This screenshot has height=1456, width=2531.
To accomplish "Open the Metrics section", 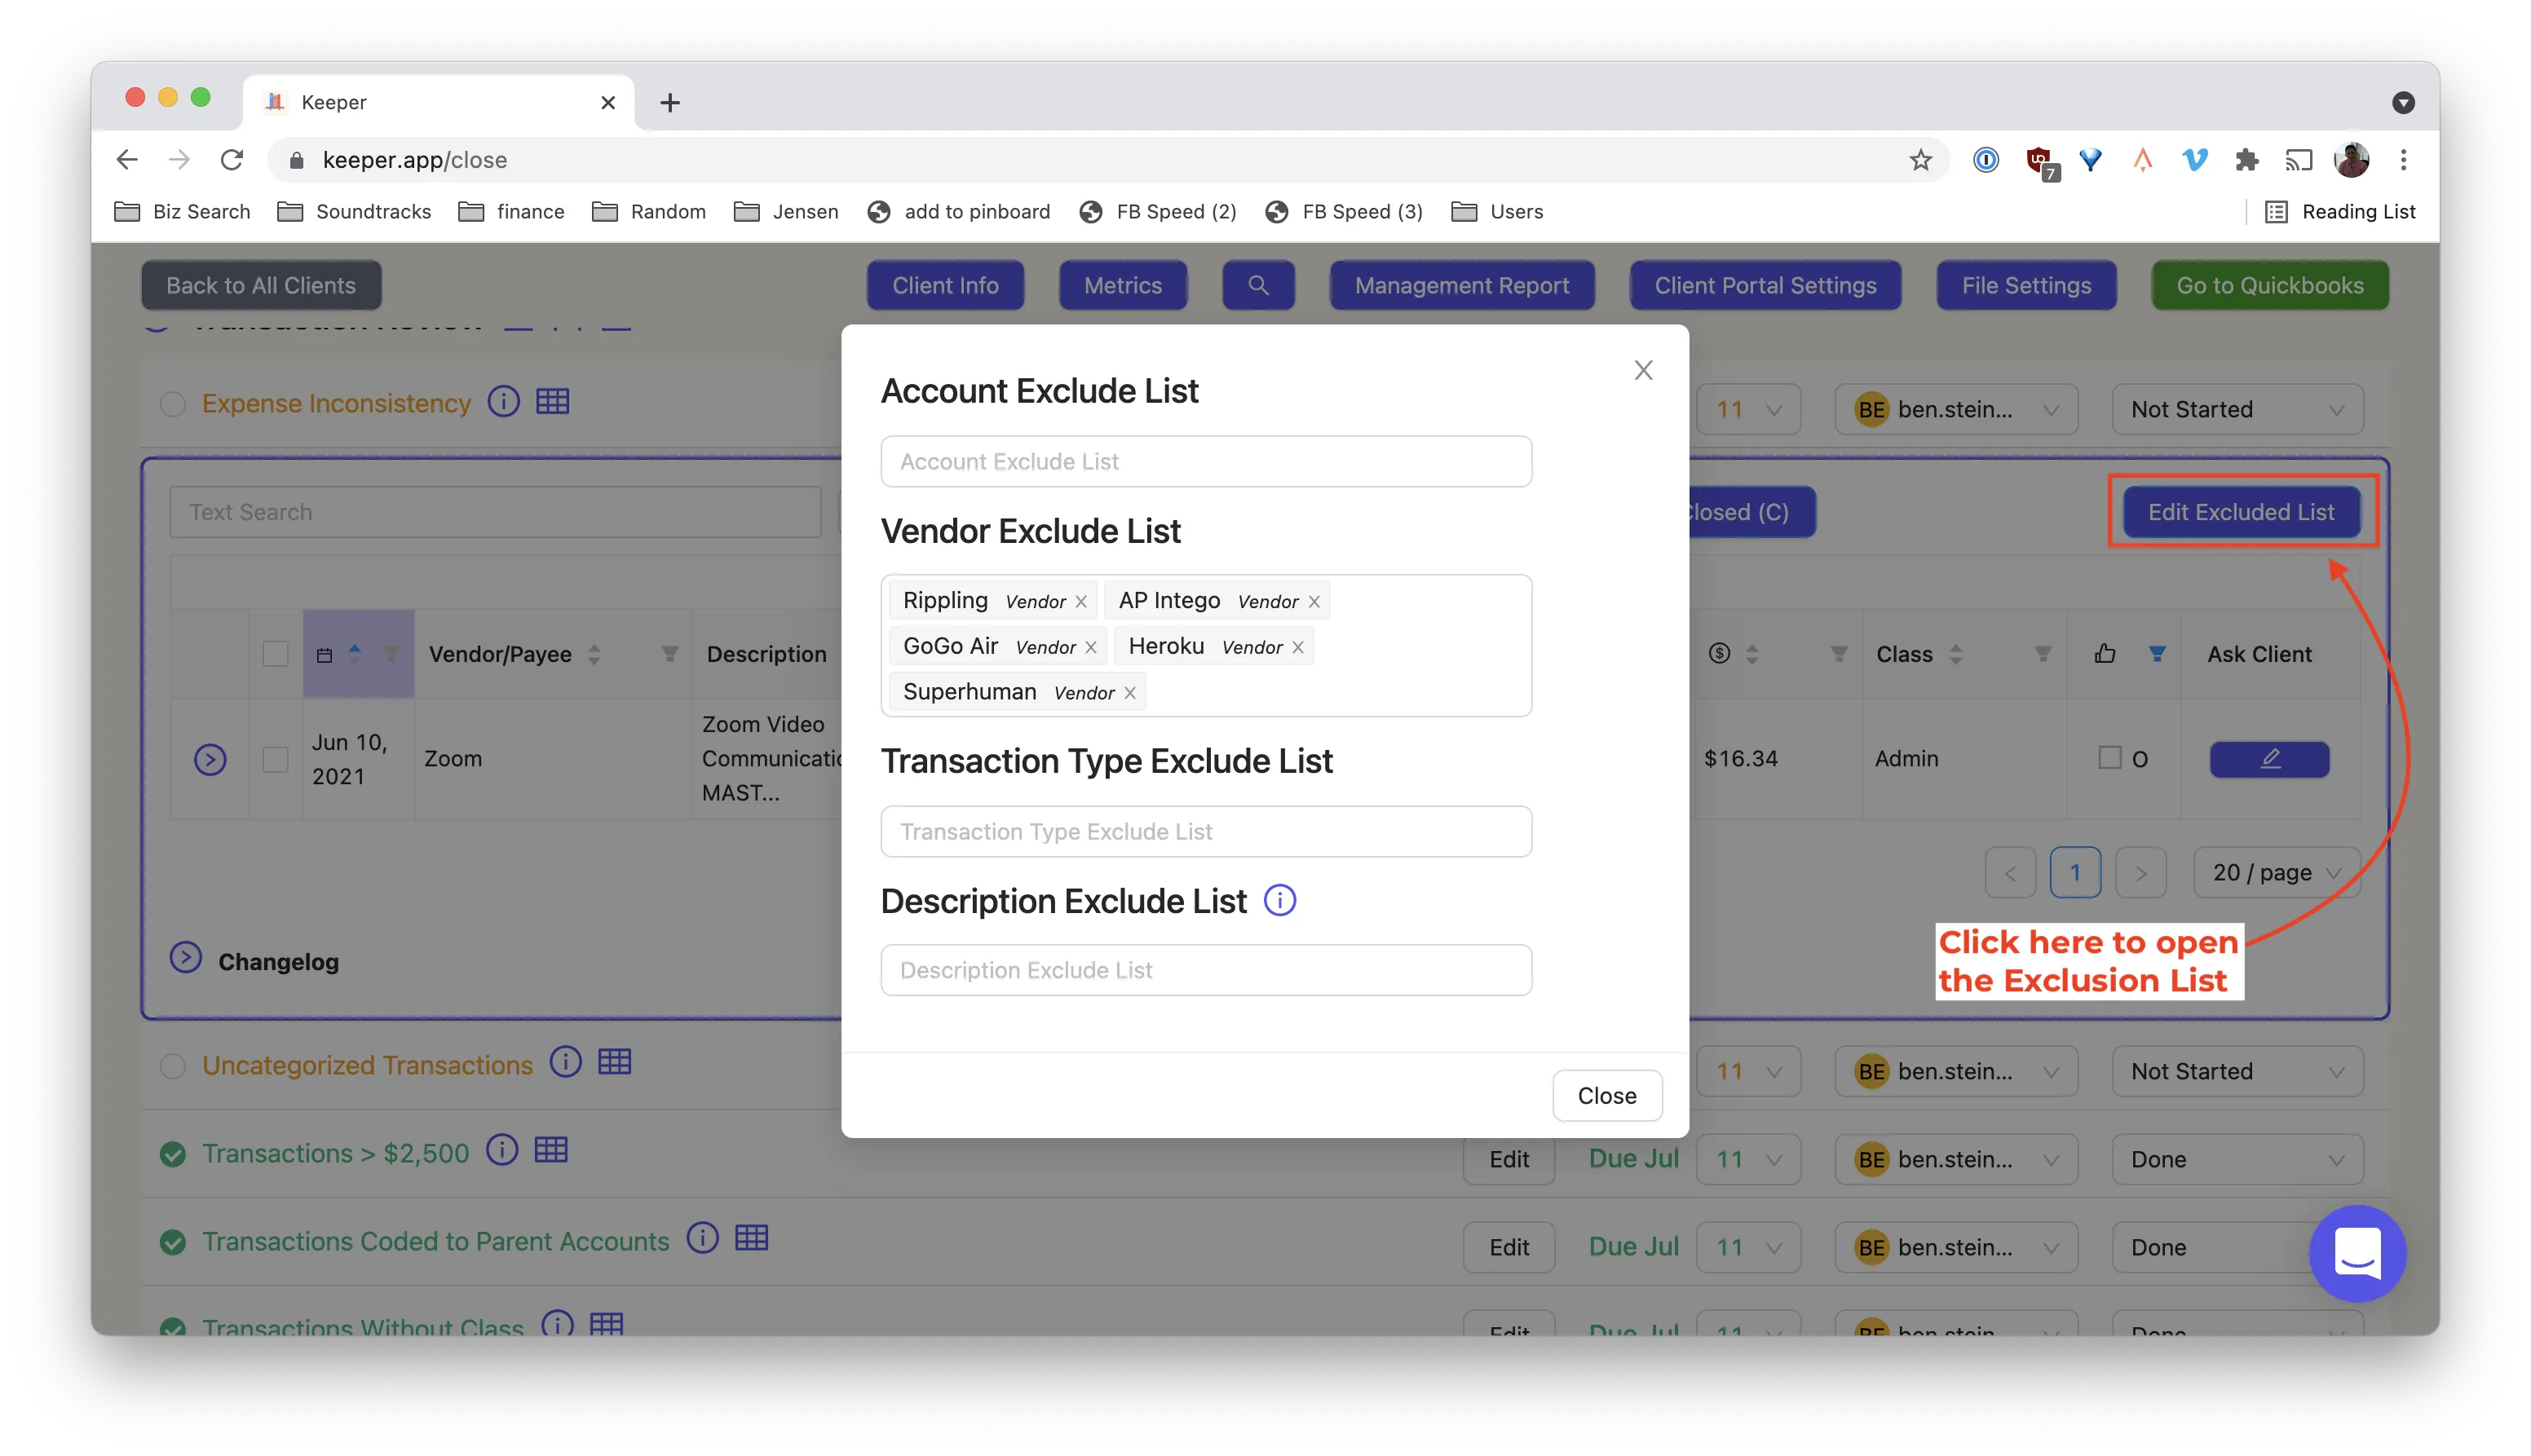I will [1123, 286].
